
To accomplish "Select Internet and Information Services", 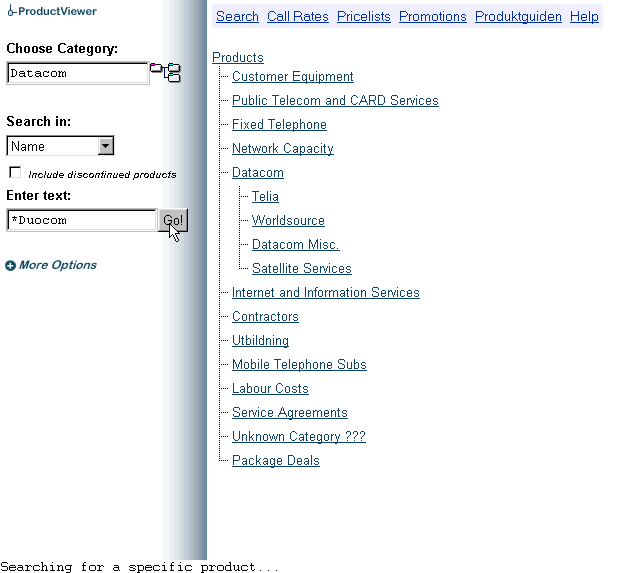I will [326, 293].
